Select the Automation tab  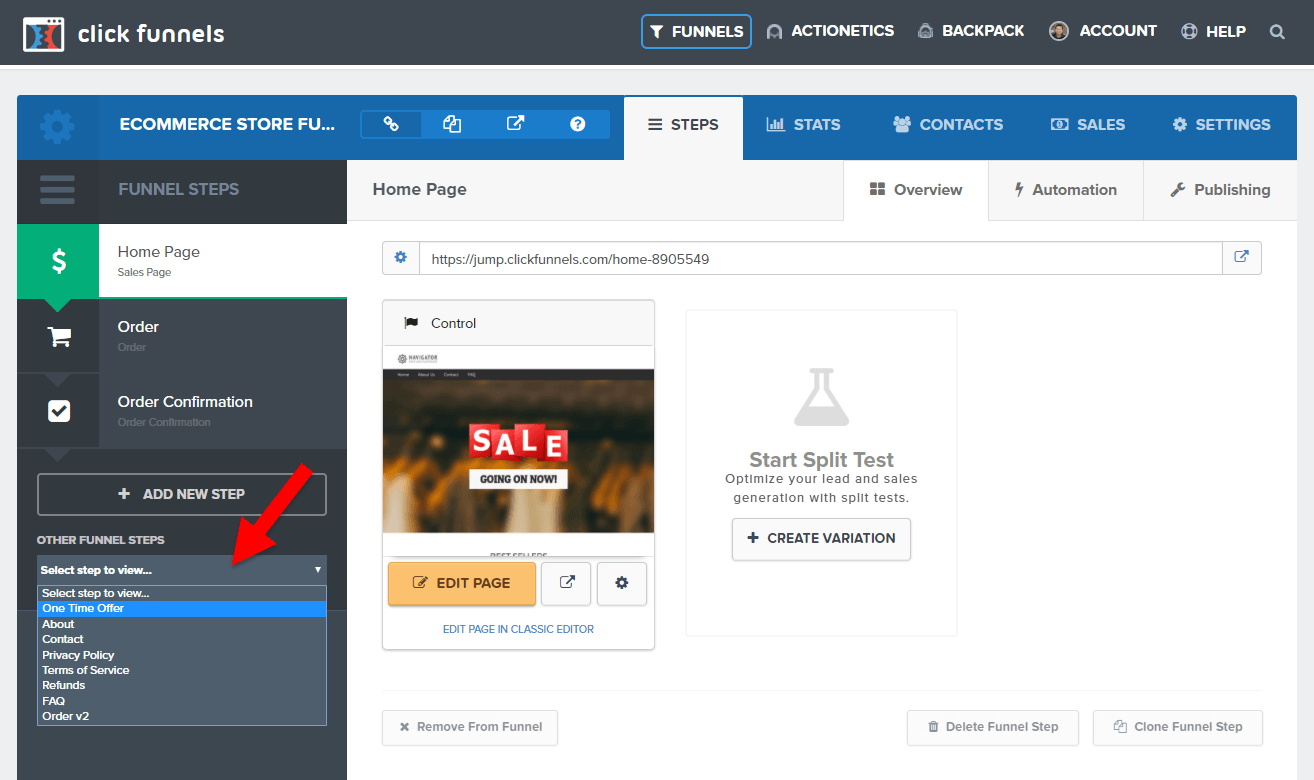click(x=1066, y=190)
